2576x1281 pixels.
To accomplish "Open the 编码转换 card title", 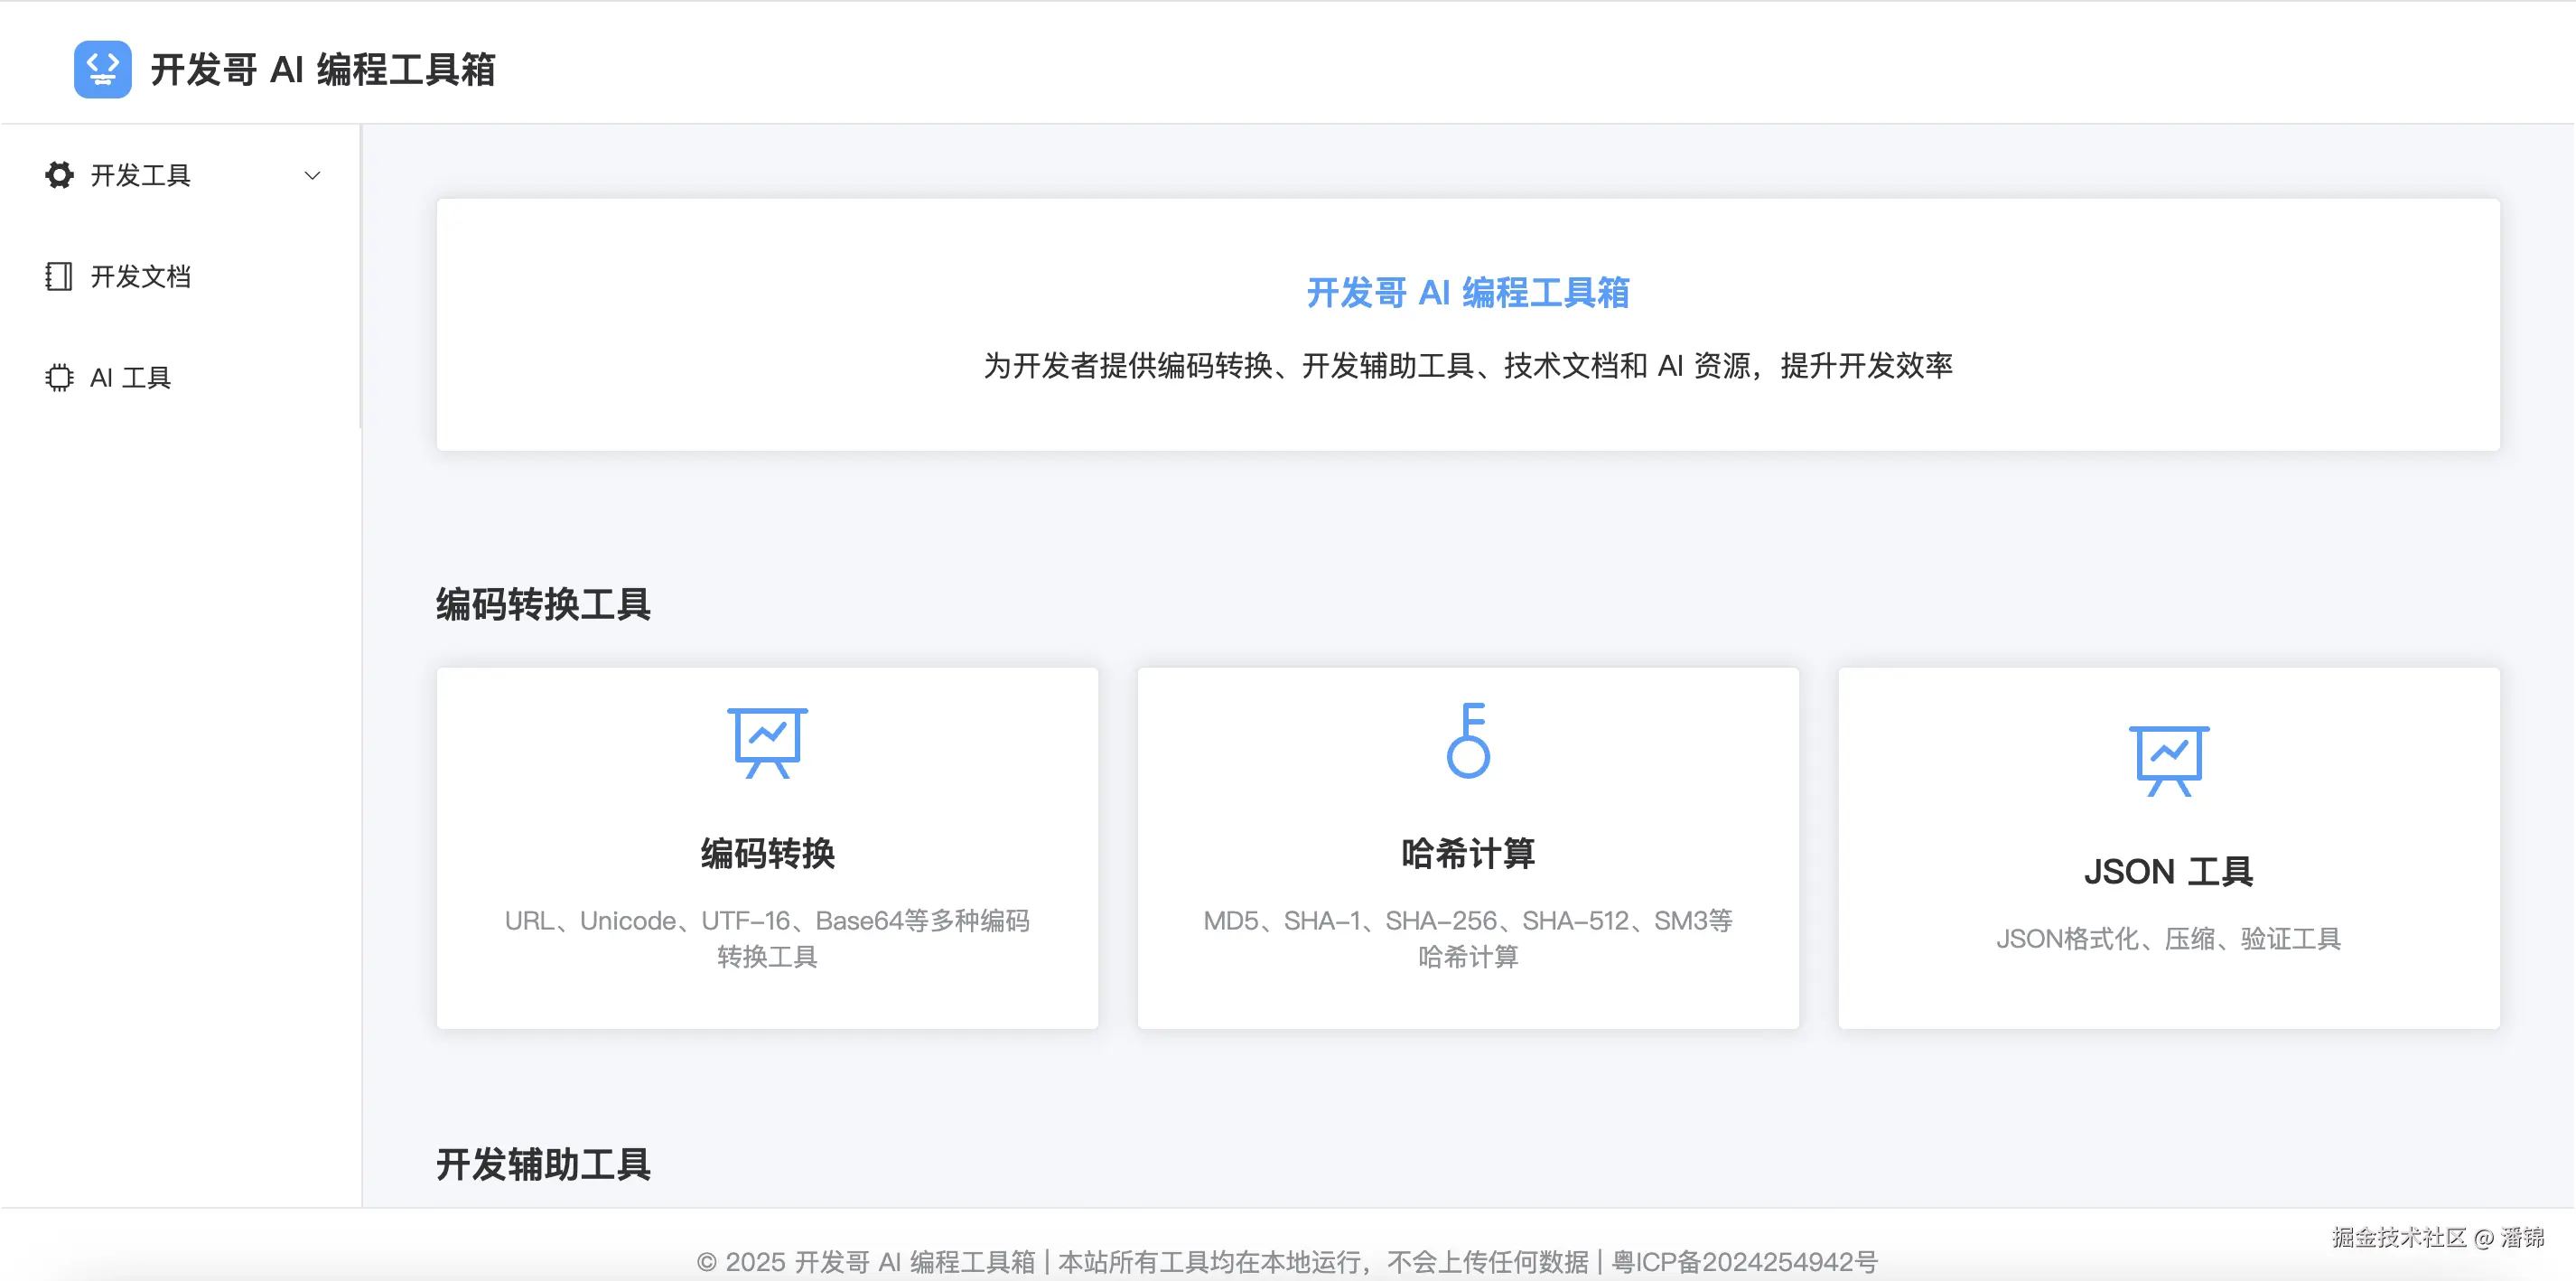I will tap(767, 853).
